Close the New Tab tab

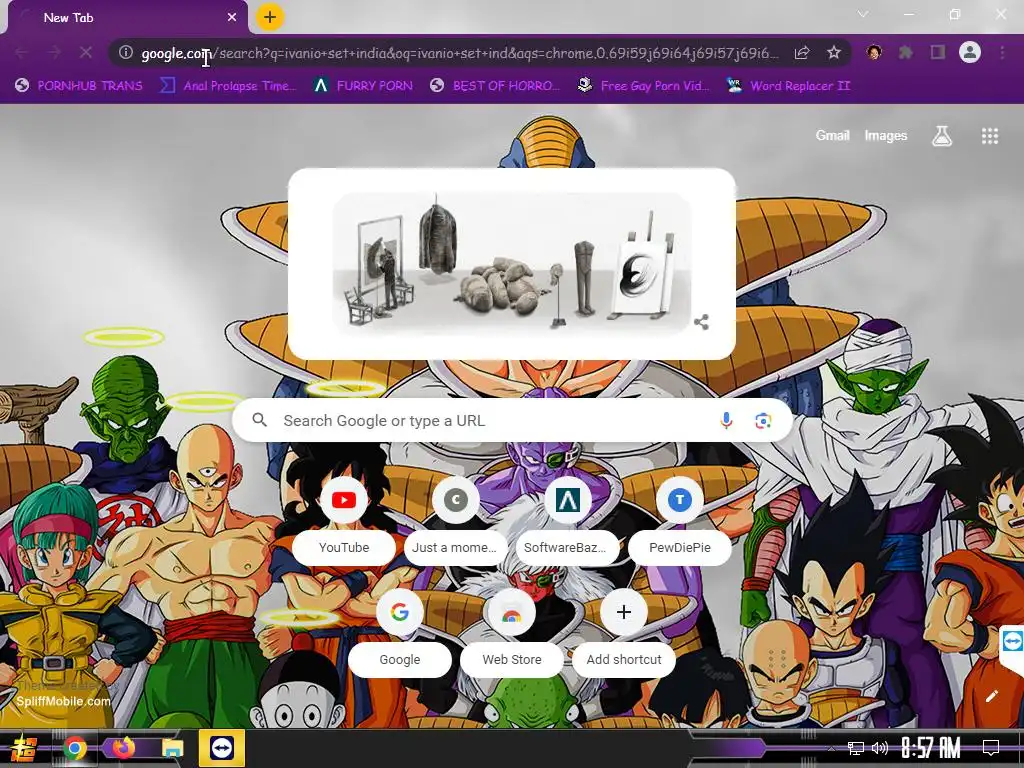(232, 18)
